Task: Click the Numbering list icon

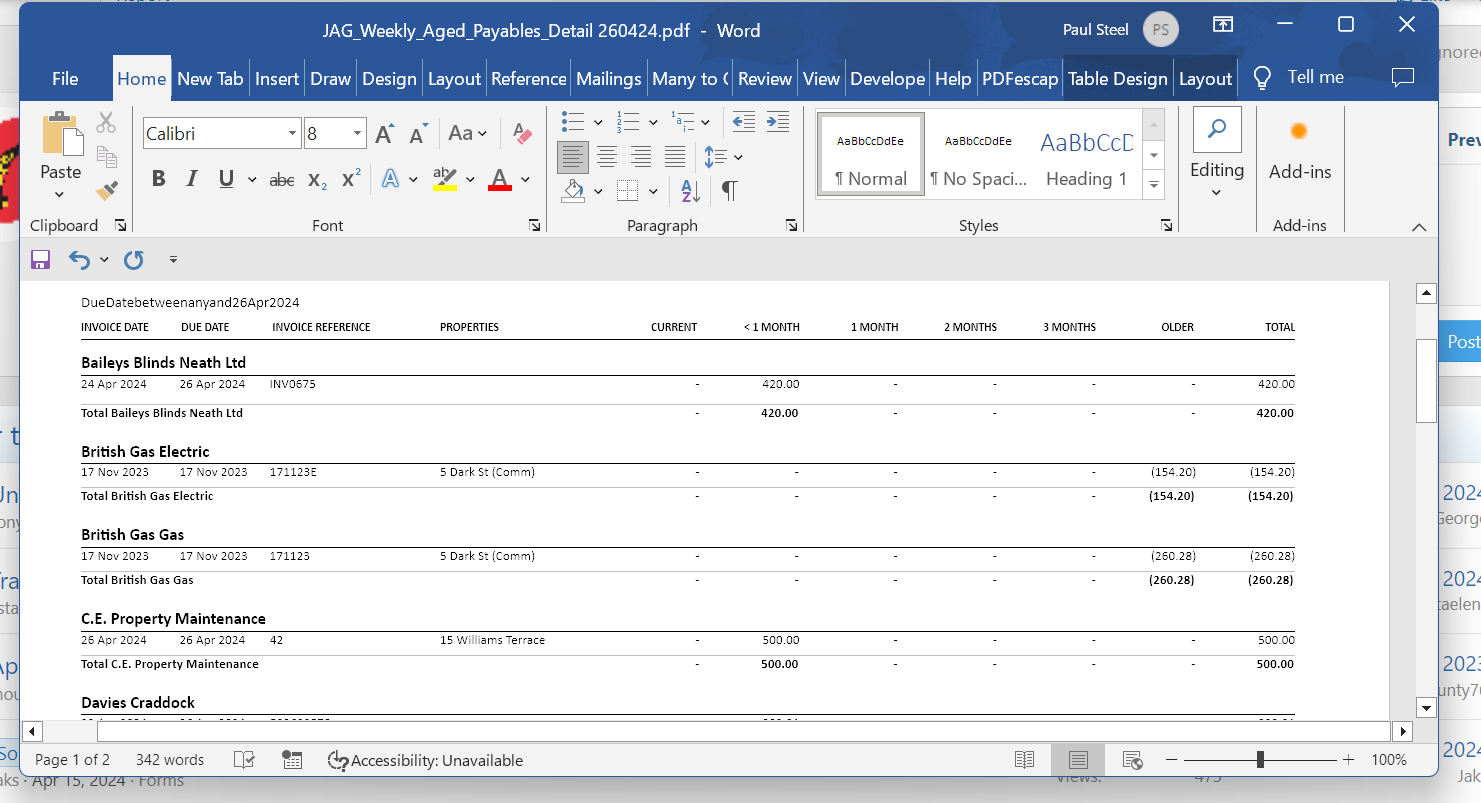Action: click(x=628, y=122)
